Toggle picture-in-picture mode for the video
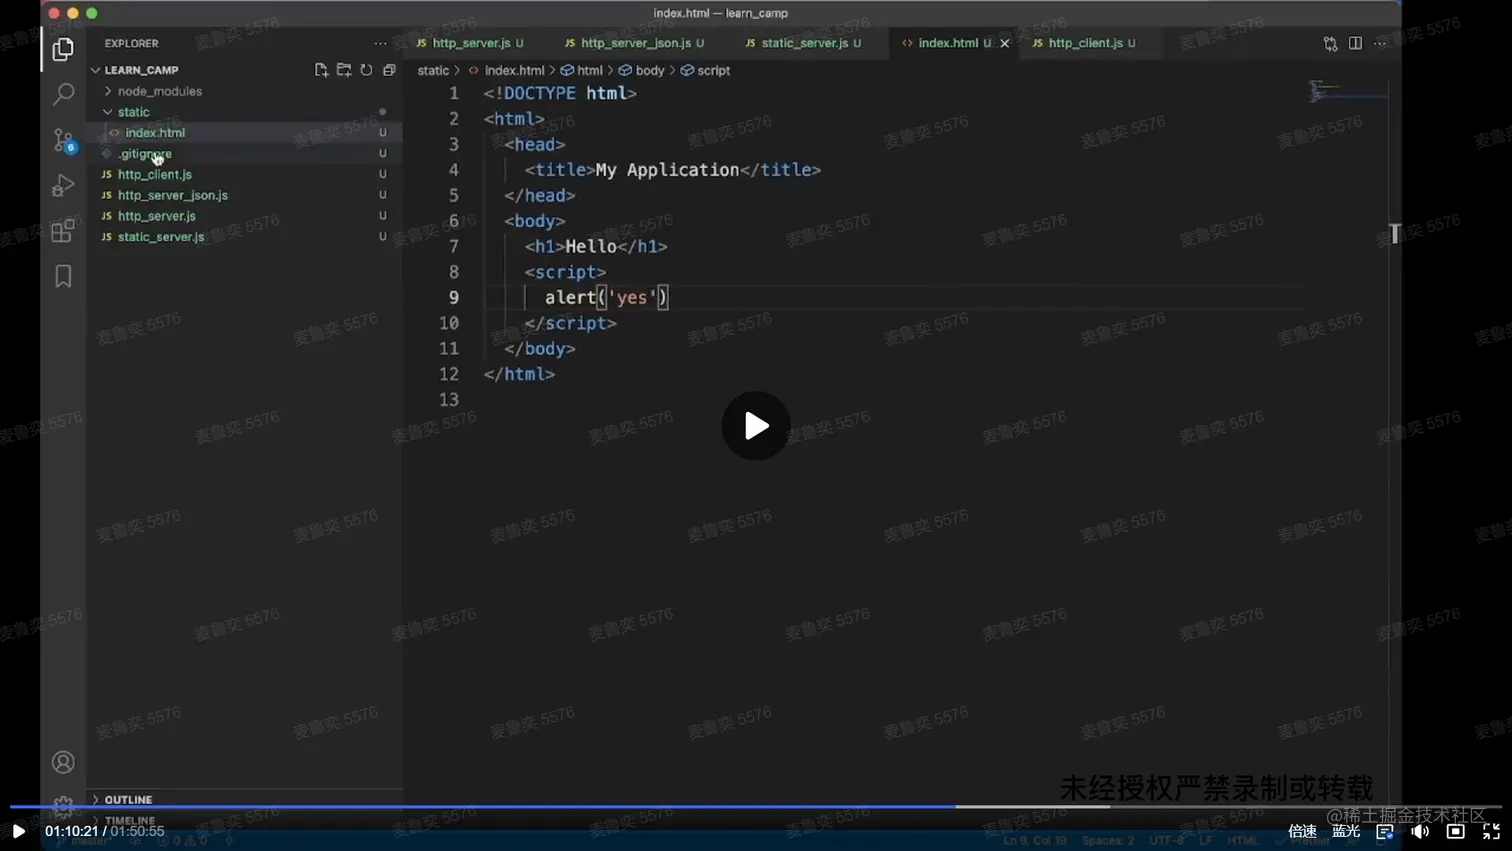This screenshot has height=851, width=1512. pos(1456,831)
